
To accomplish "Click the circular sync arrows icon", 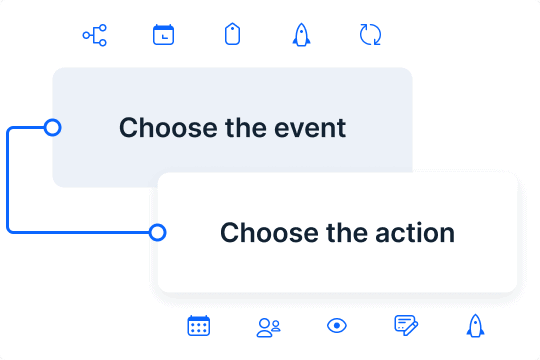I will [x=370, y=34].
